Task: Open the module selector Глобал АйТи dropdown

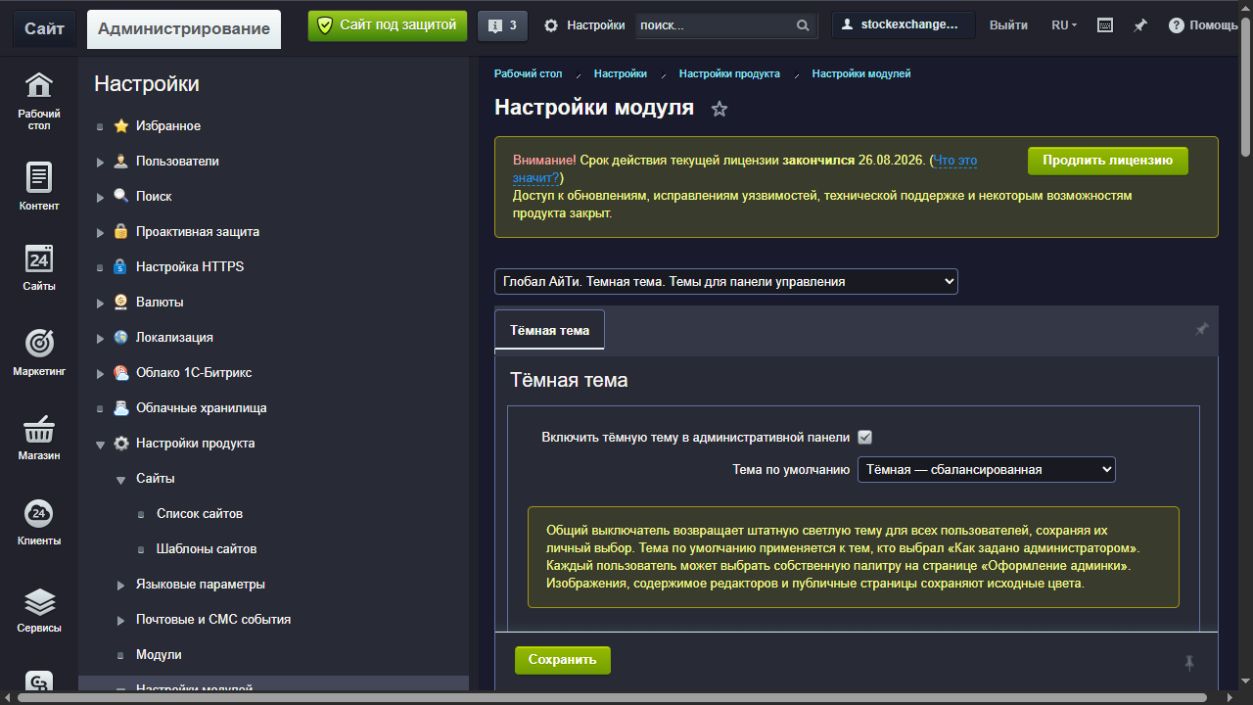Action: (x=726, y=282)
